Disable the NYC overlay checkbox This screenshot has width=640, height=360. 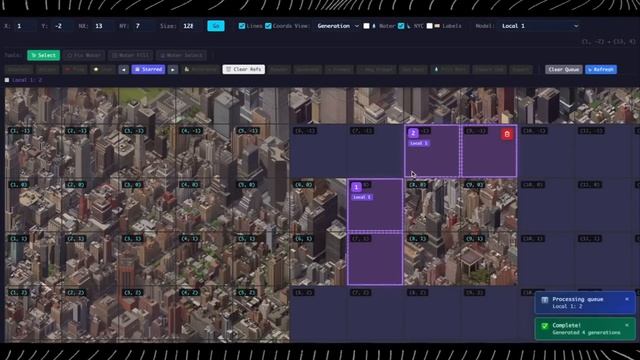[x=401, y=26]
